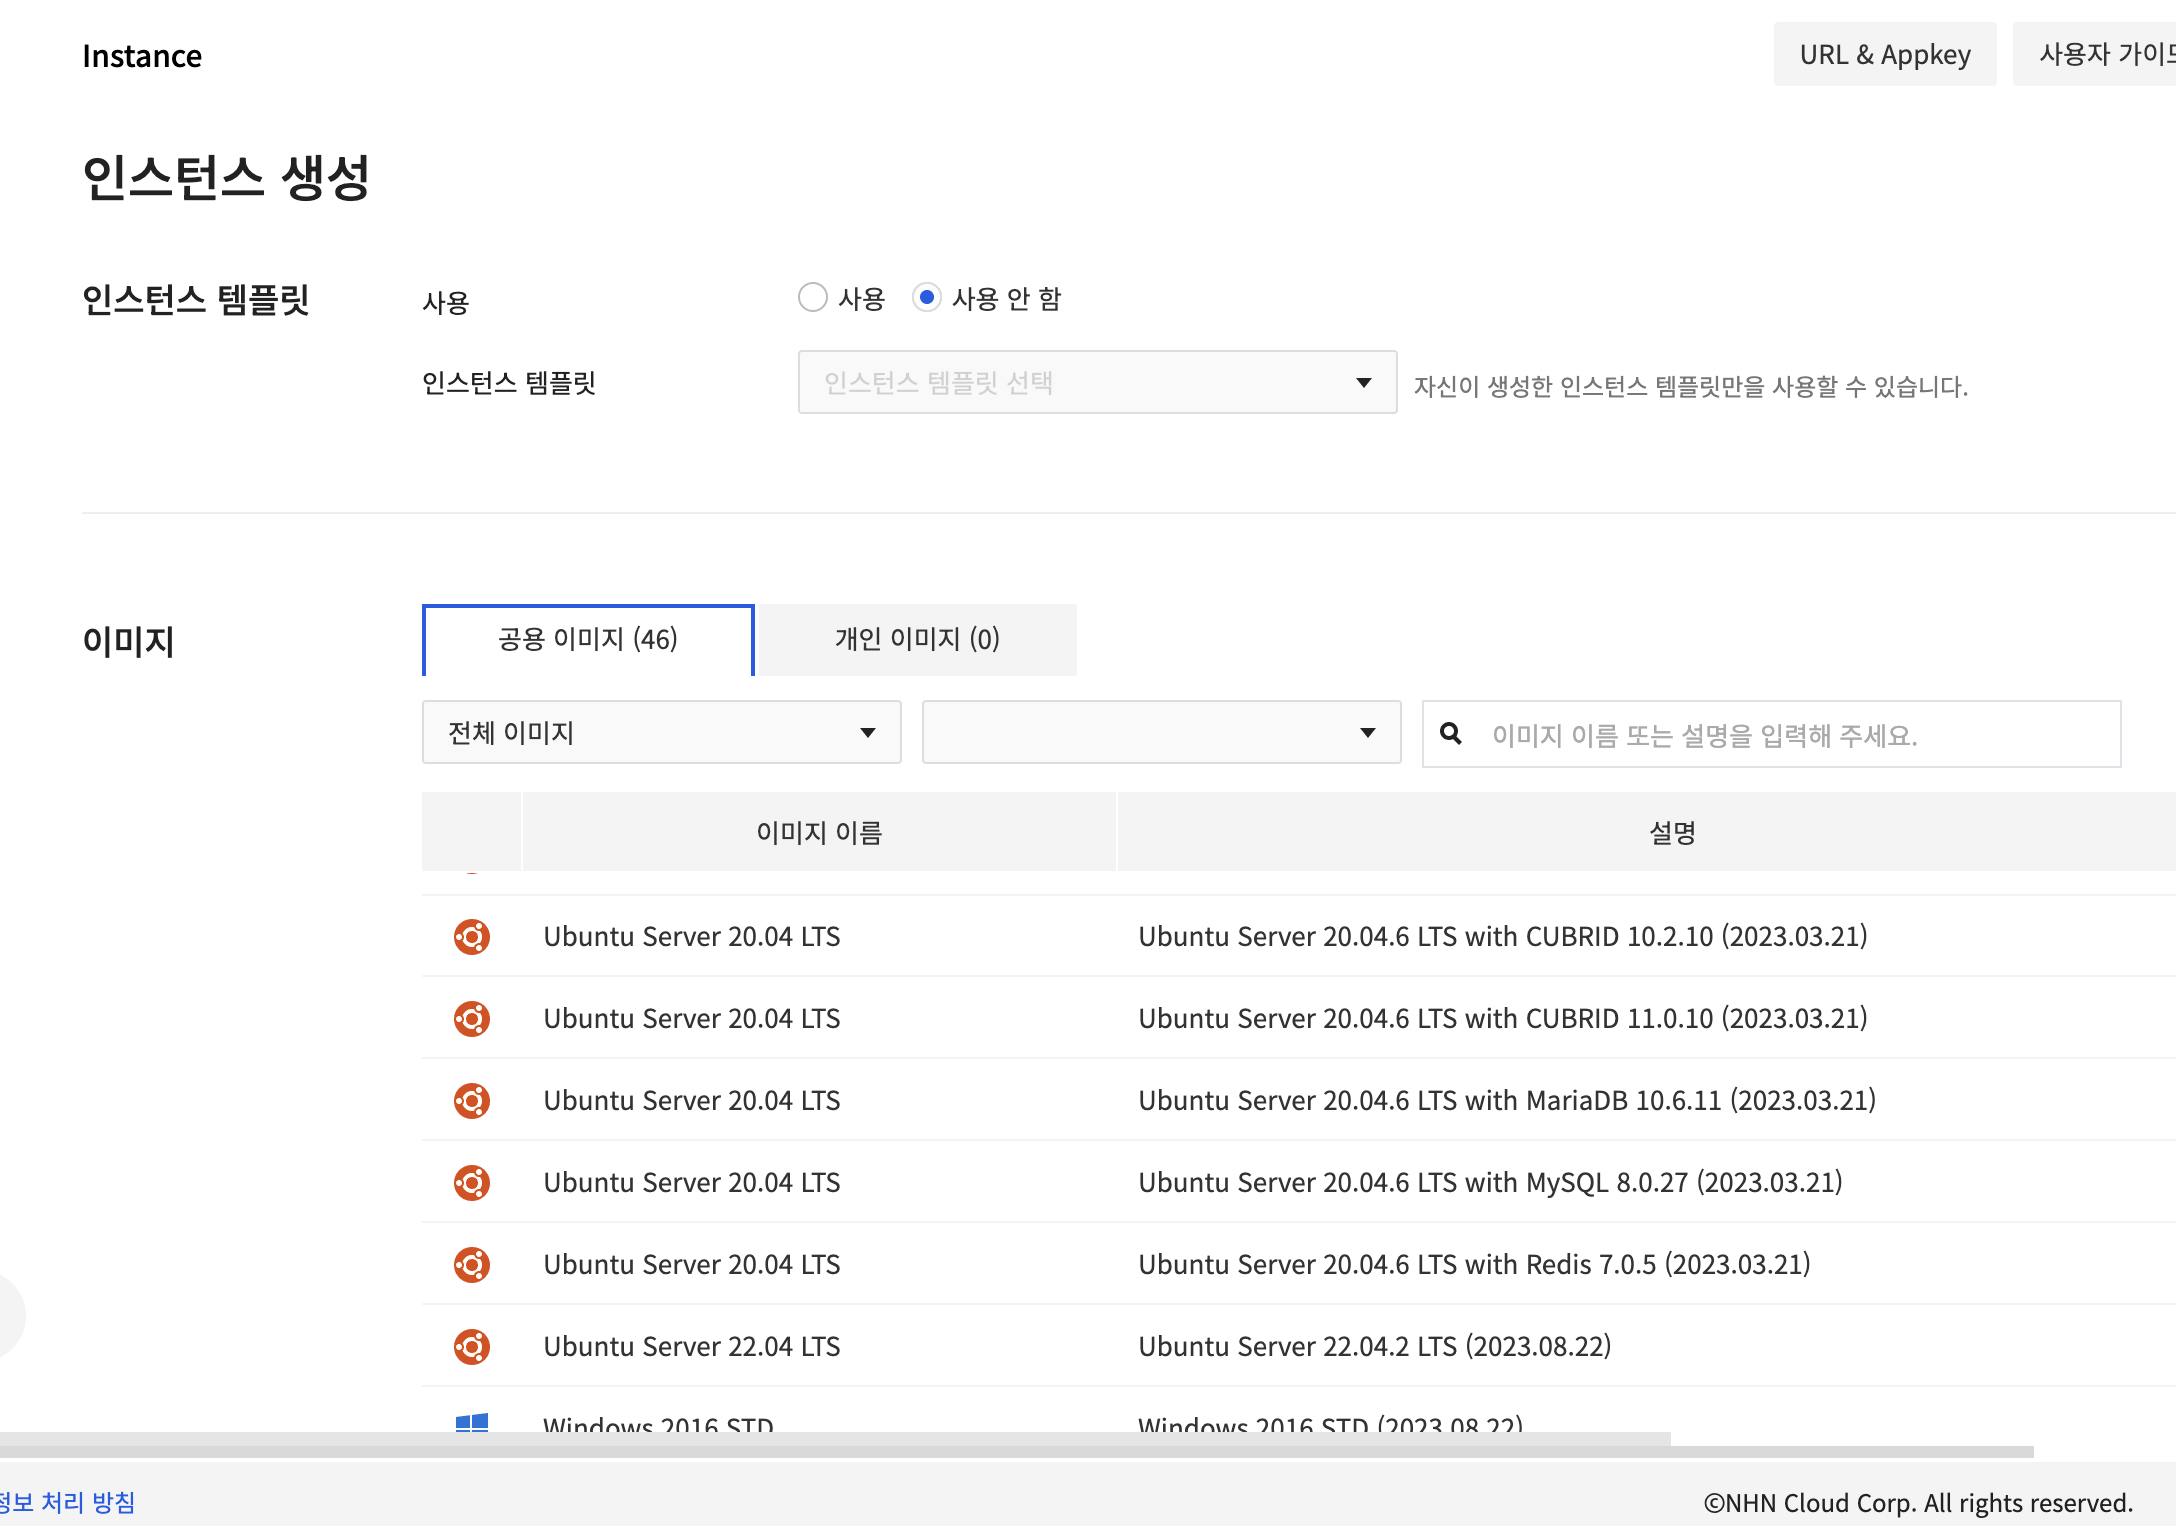Click Windows logo icon for Windows 2016 STD
Screen dimensions: 2176x1526
[471, 1422]
